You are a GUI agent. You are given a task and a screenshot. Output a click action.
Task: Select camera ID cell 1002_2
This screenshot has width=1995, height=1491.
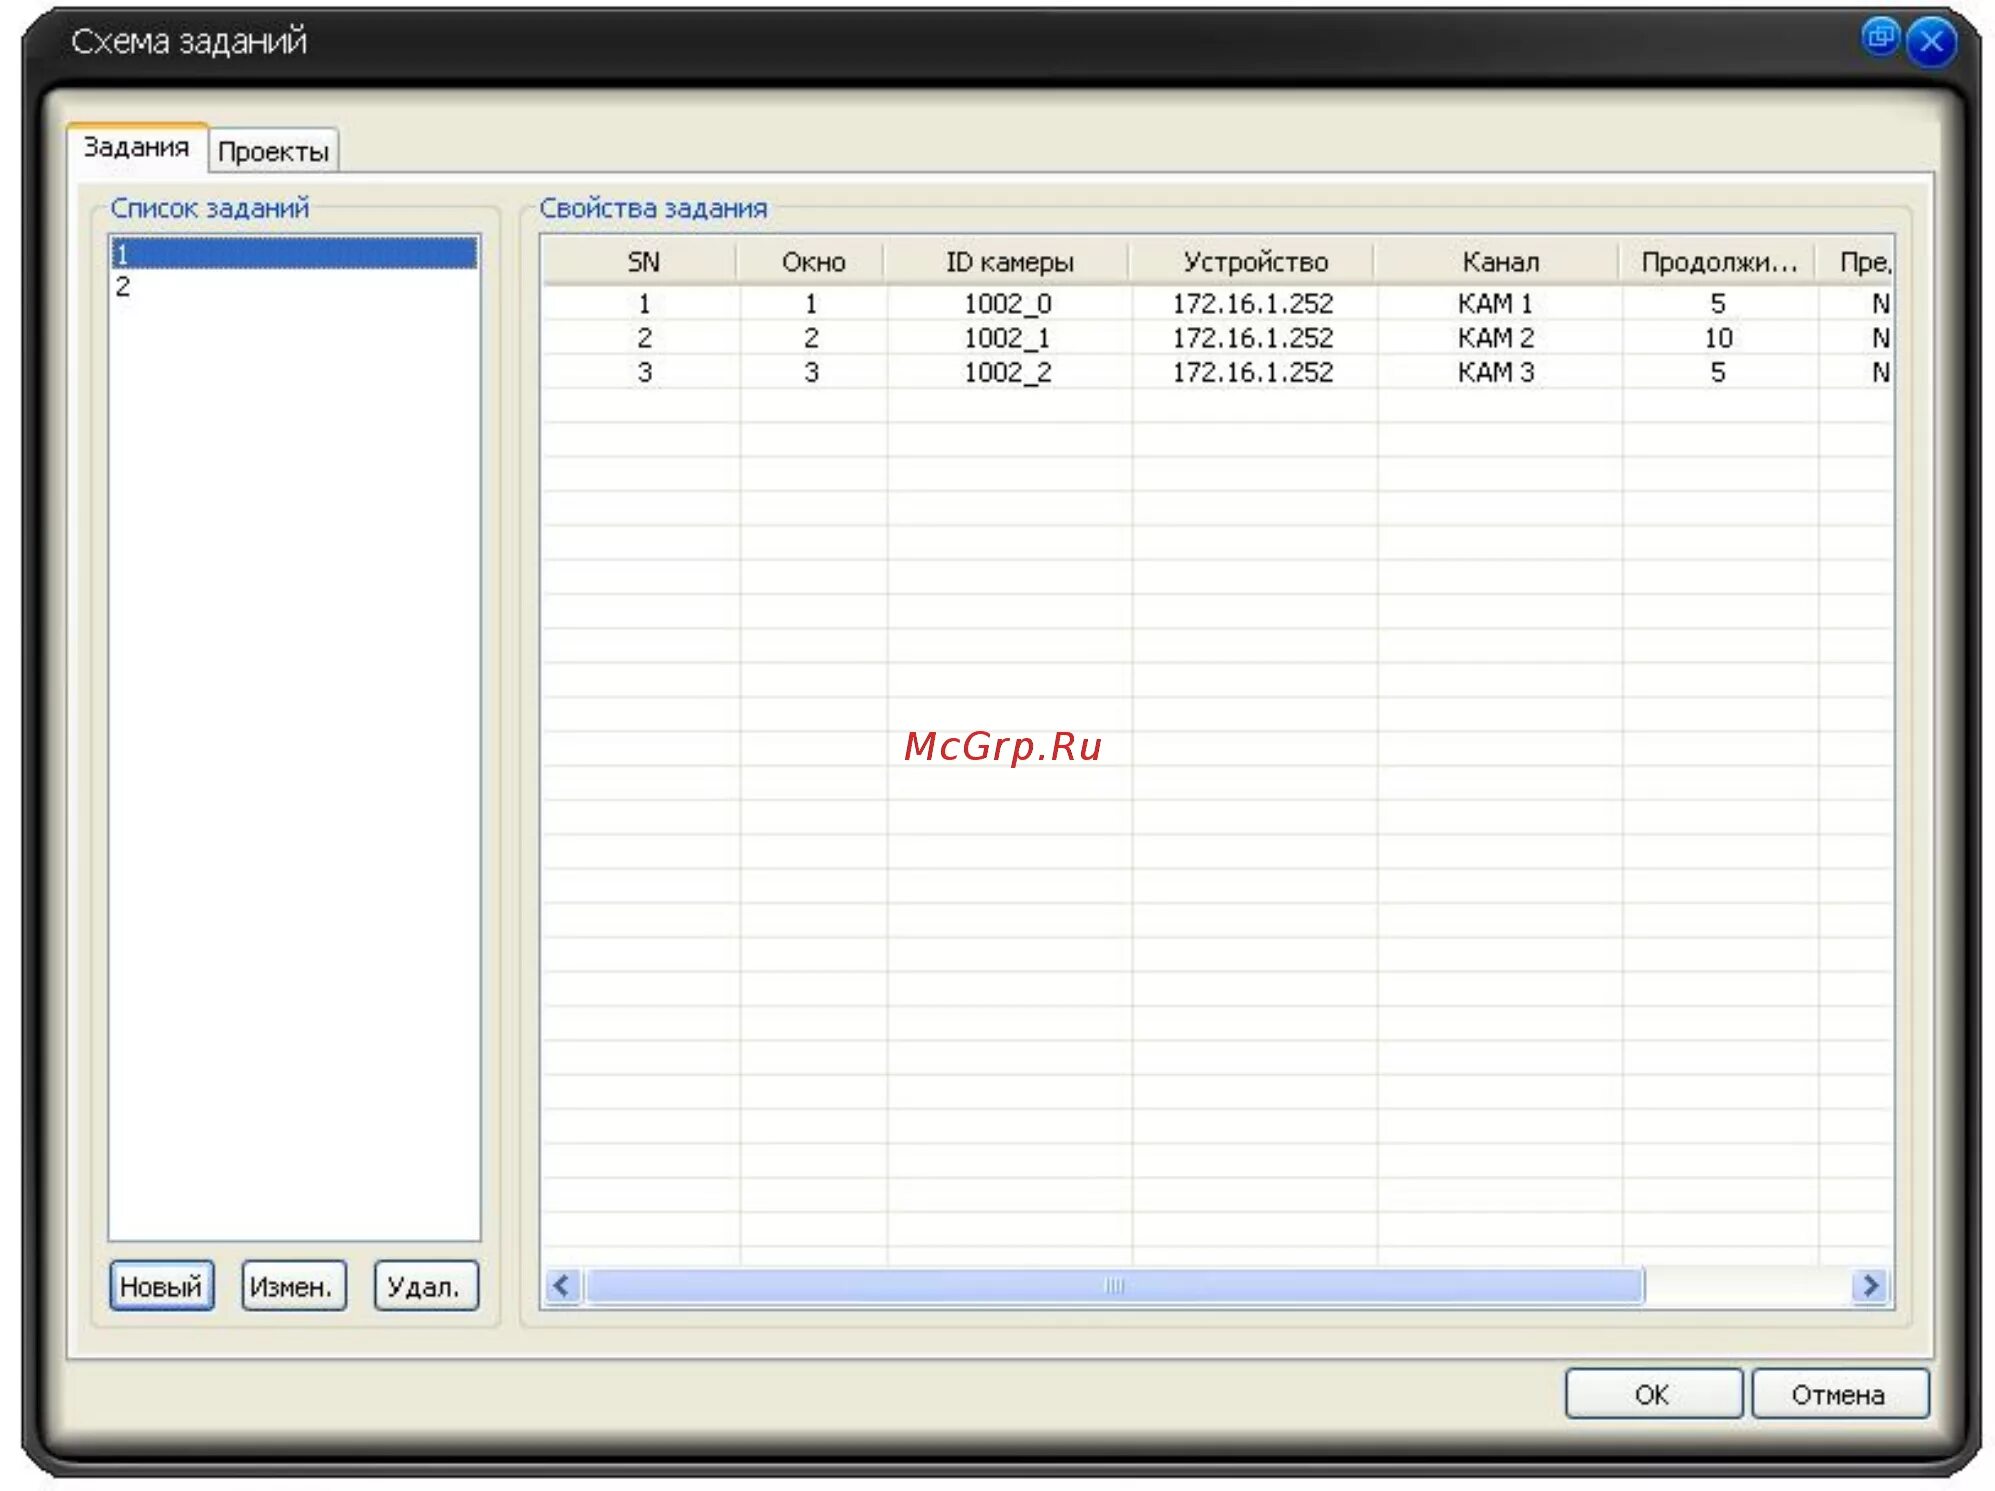[x=1008, y=372]
